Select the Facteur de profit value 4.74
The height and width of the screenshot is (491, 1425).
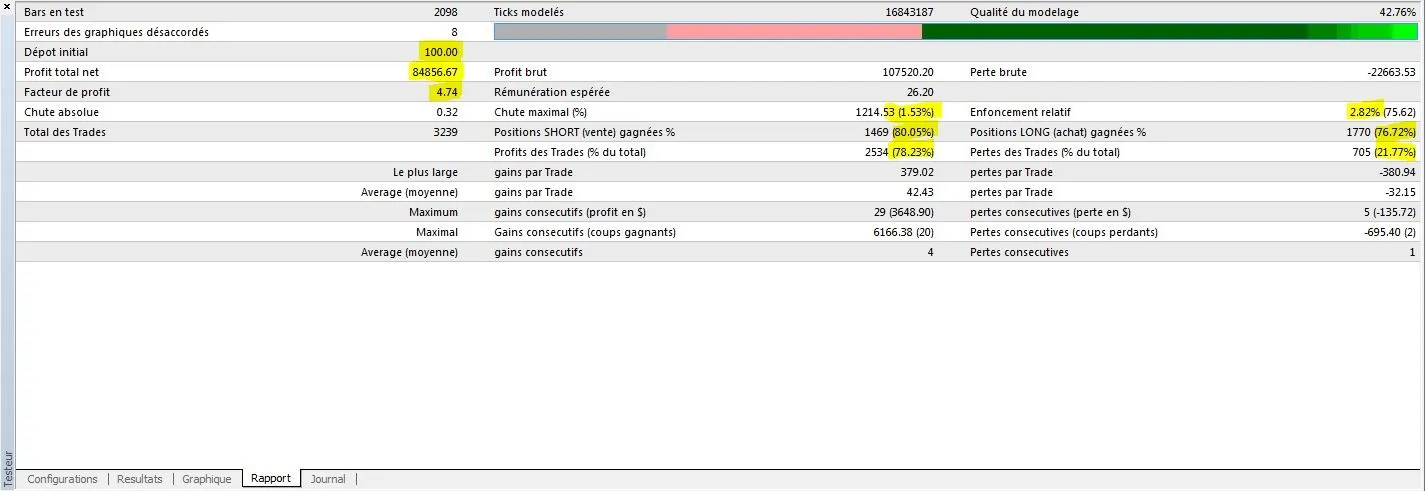pos(445,92)
